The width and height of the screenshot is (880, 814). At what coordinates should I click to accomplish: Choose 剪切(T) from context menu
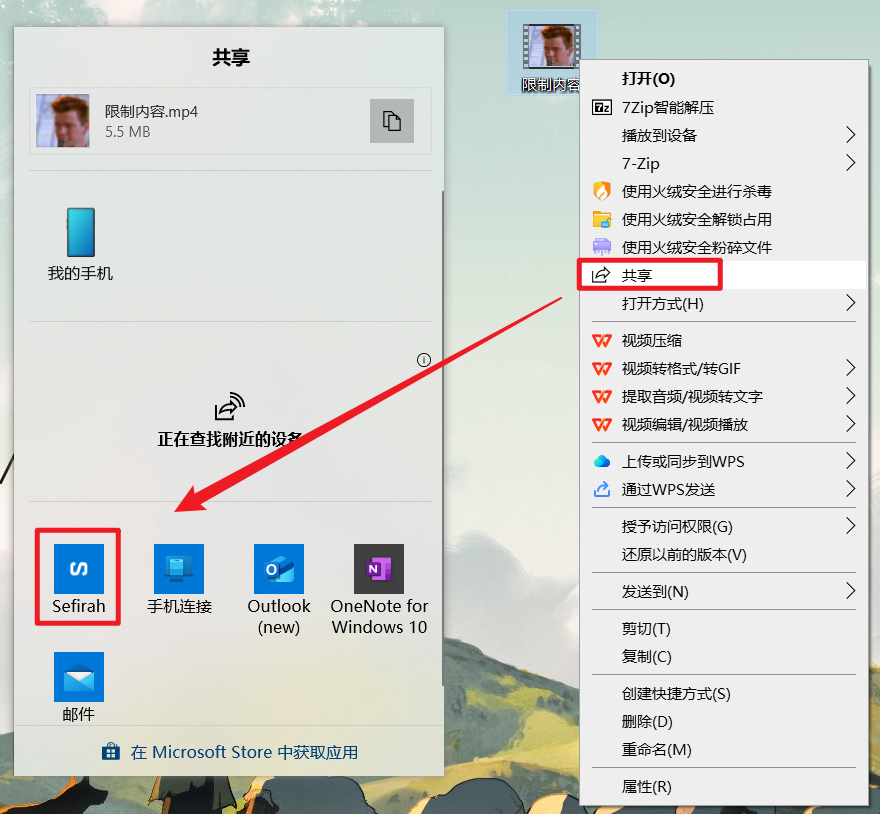coord(723,629)
